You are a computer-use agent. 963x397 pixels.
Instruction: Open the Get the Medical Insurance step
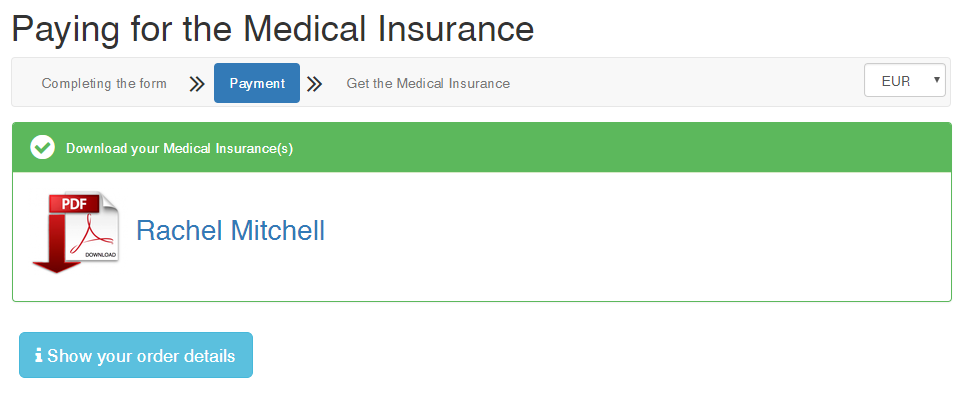click(x=428, y=84)
